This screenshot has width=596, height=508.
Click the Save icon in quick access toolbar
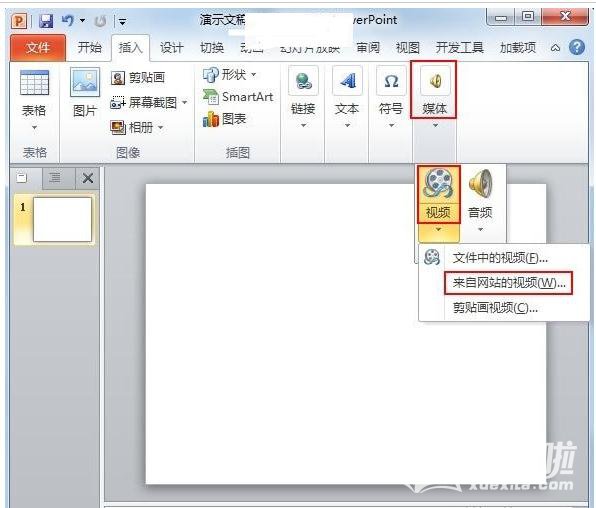click(x=46, y=21)
